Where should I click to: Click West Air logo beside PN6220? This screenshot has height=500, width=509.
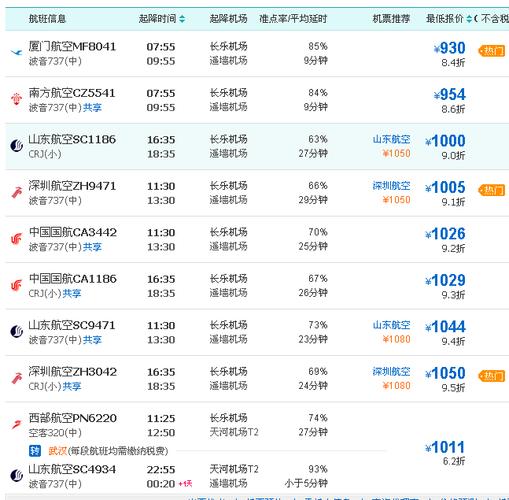(x=16, y=424)
